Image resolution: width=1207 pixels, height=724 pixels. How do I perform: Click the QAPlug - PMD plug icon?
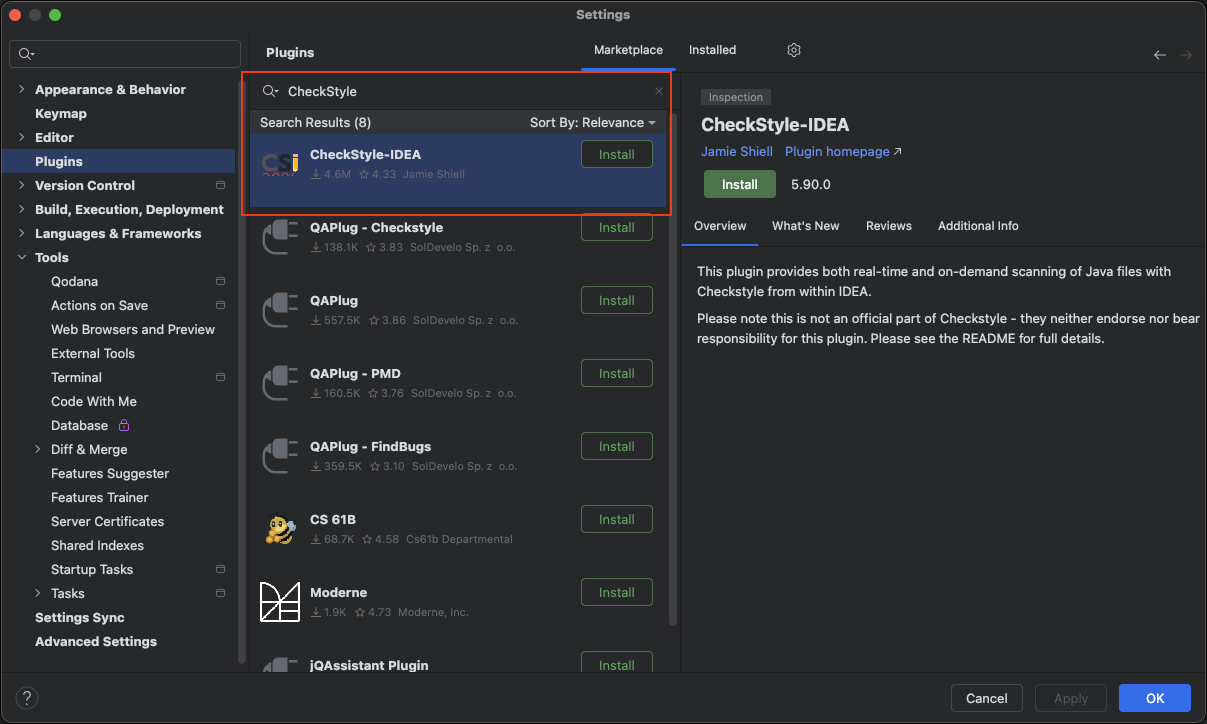point(280,383)
